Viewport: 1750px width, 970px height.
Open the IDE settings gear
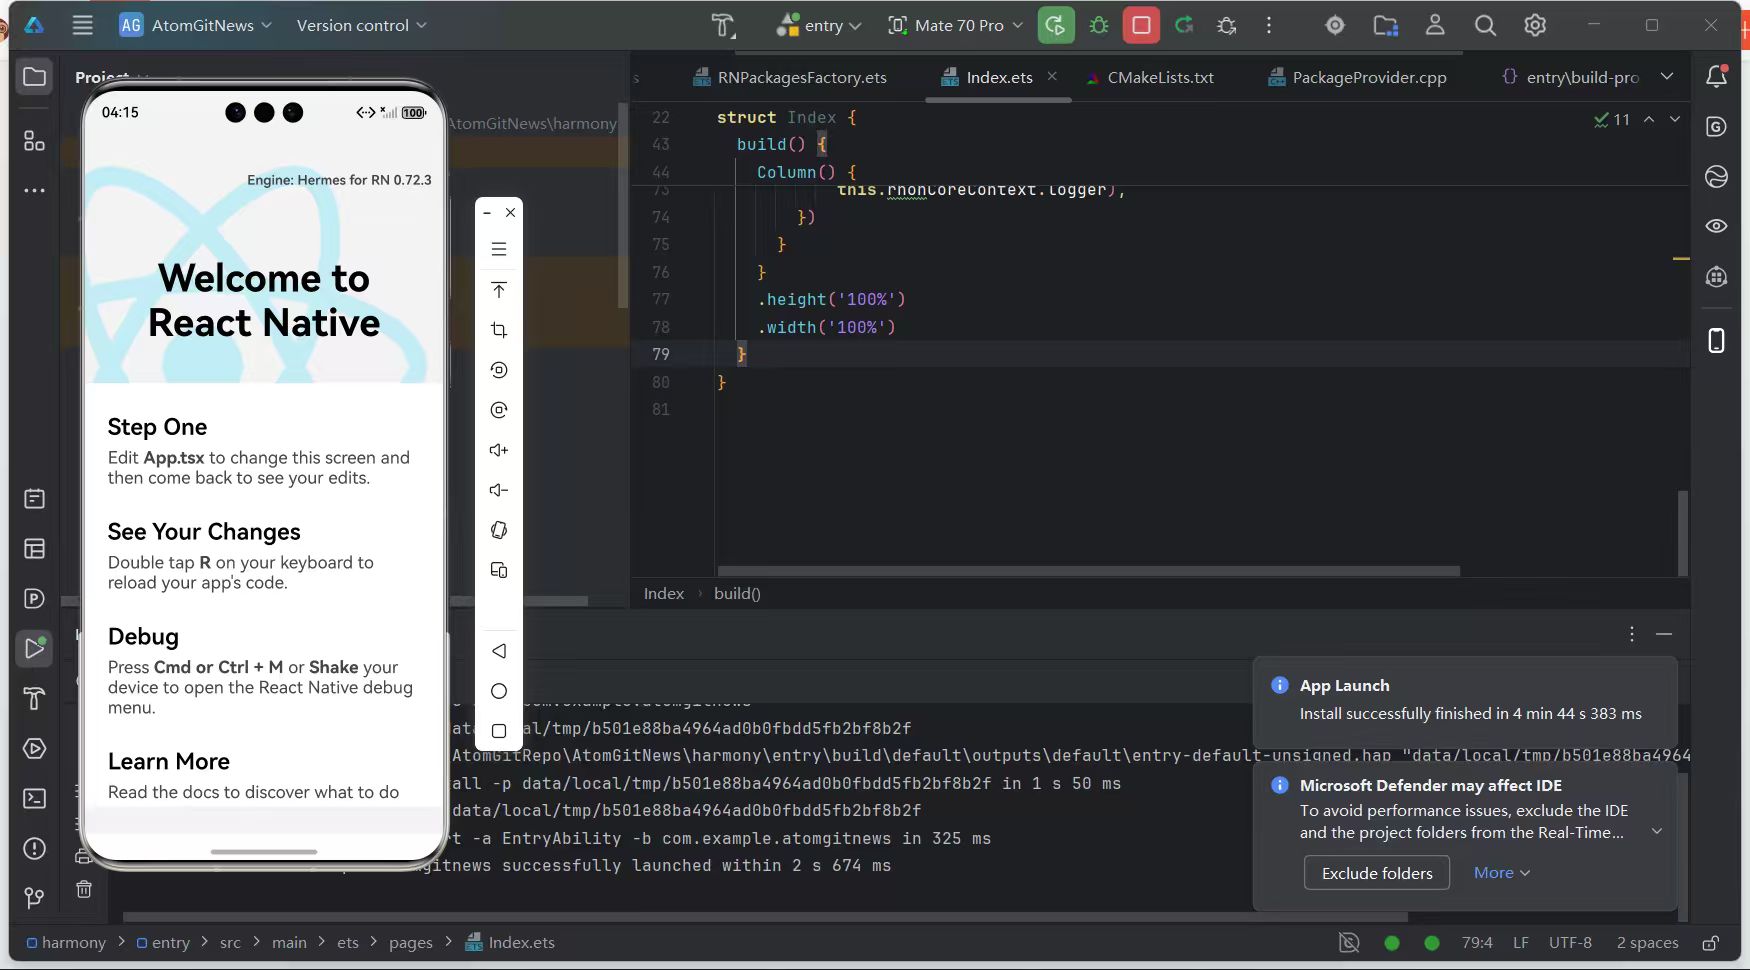(x=1535, y=25)
